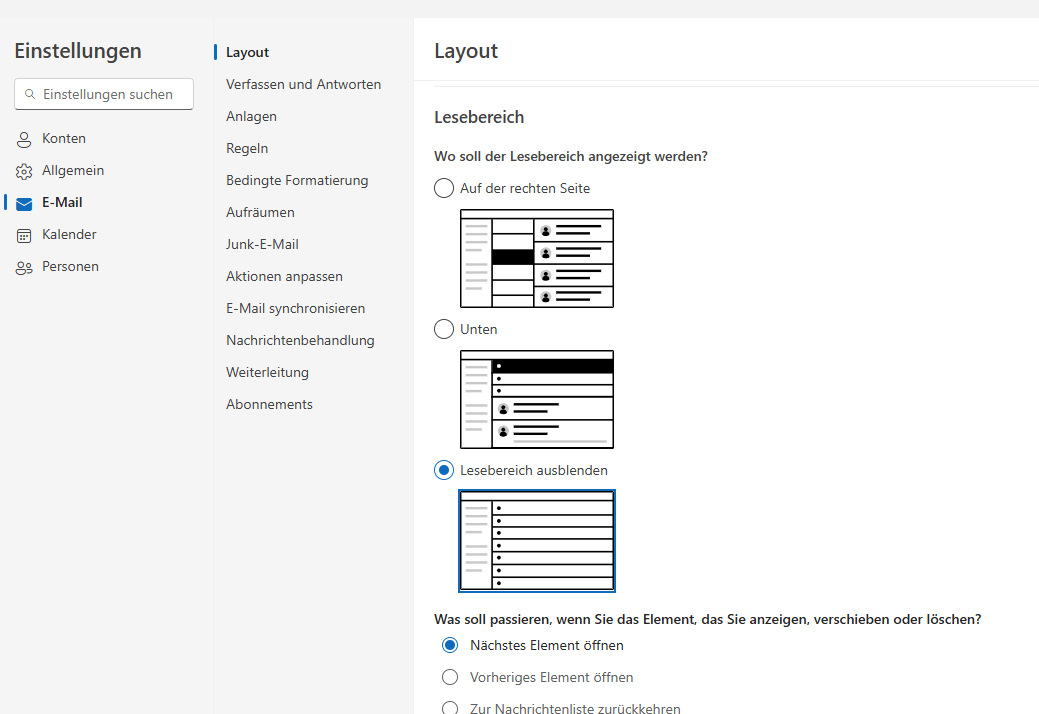Click the Lesebereich section heading
Screen dimensions: 1039x714
coord(479,117)
